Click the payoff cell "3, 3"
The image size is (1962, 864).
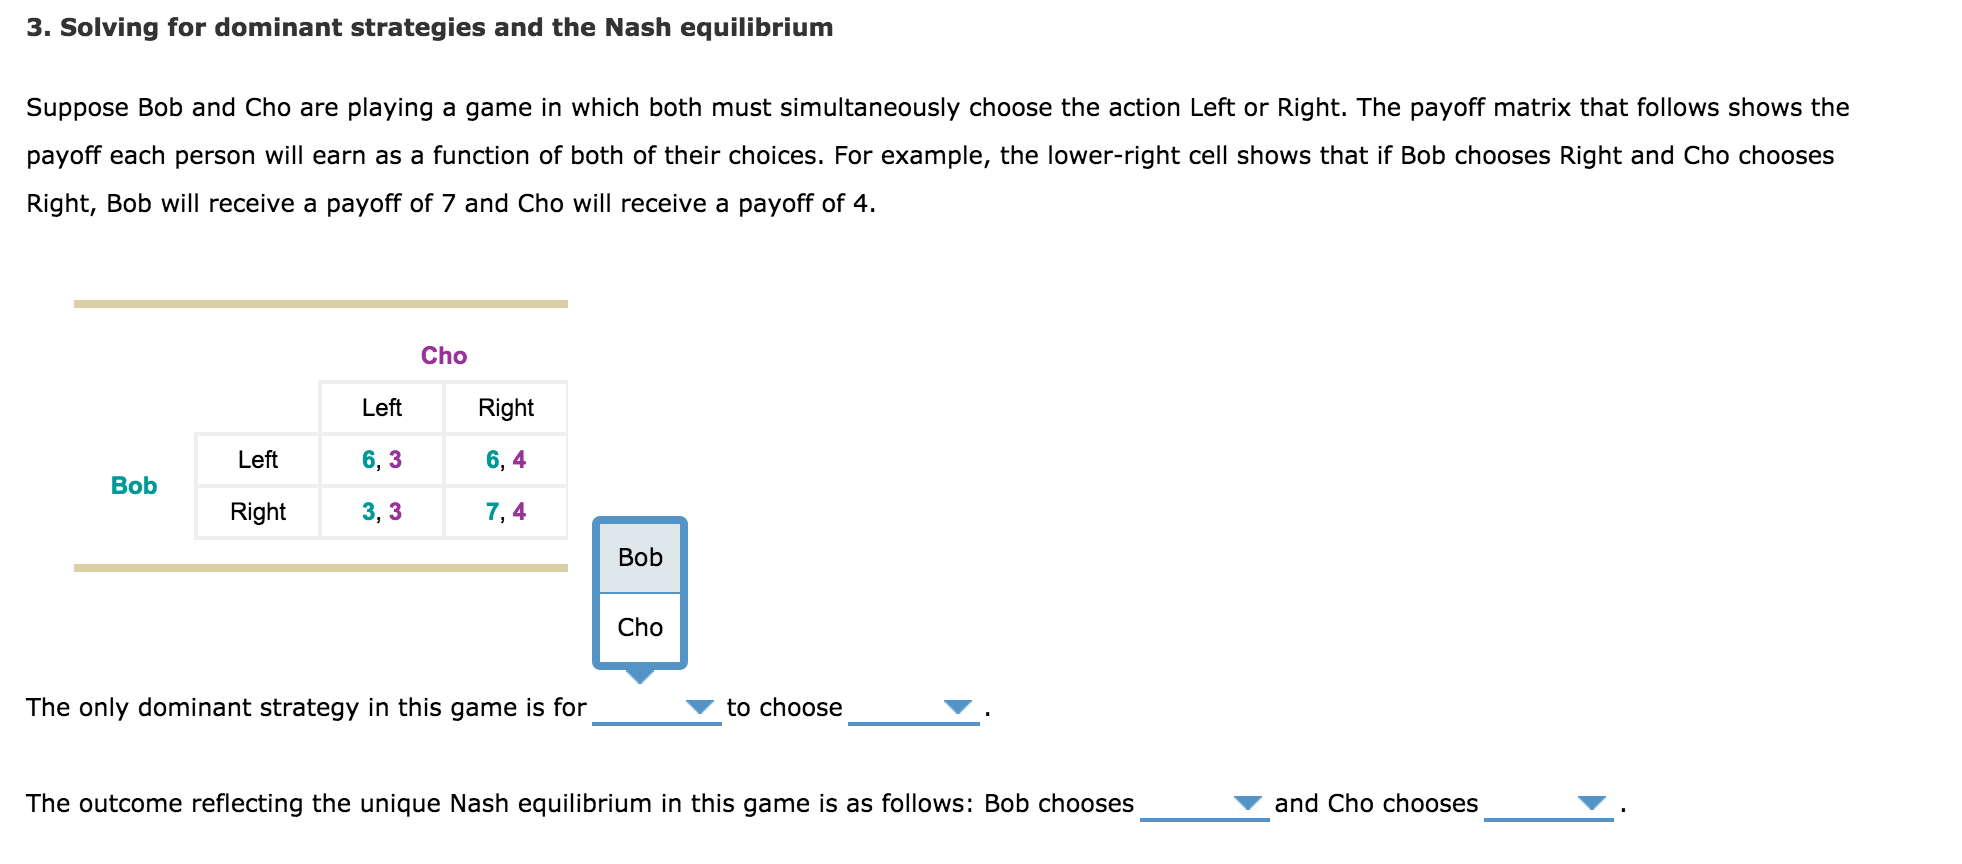[x=381, y=511]
